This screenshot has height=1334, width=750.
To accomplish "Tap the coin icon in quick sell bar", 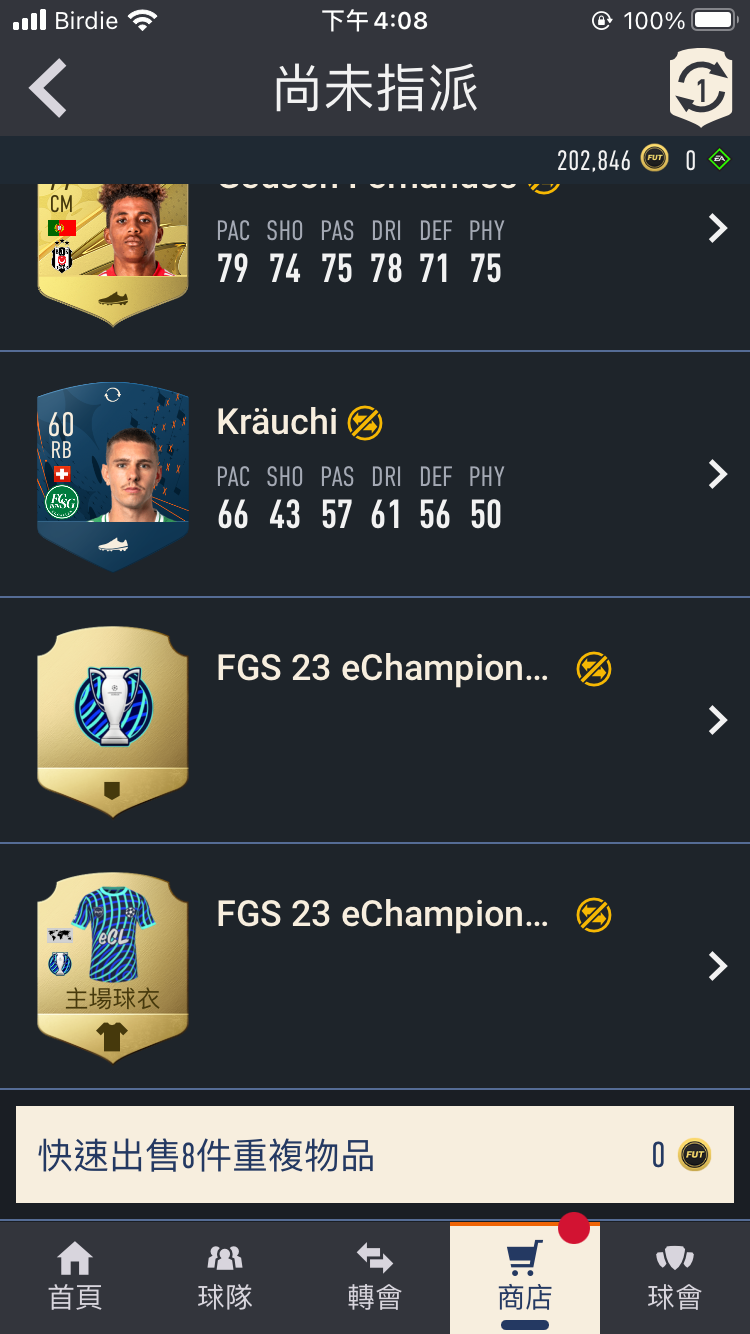I will click(695, 1155).
